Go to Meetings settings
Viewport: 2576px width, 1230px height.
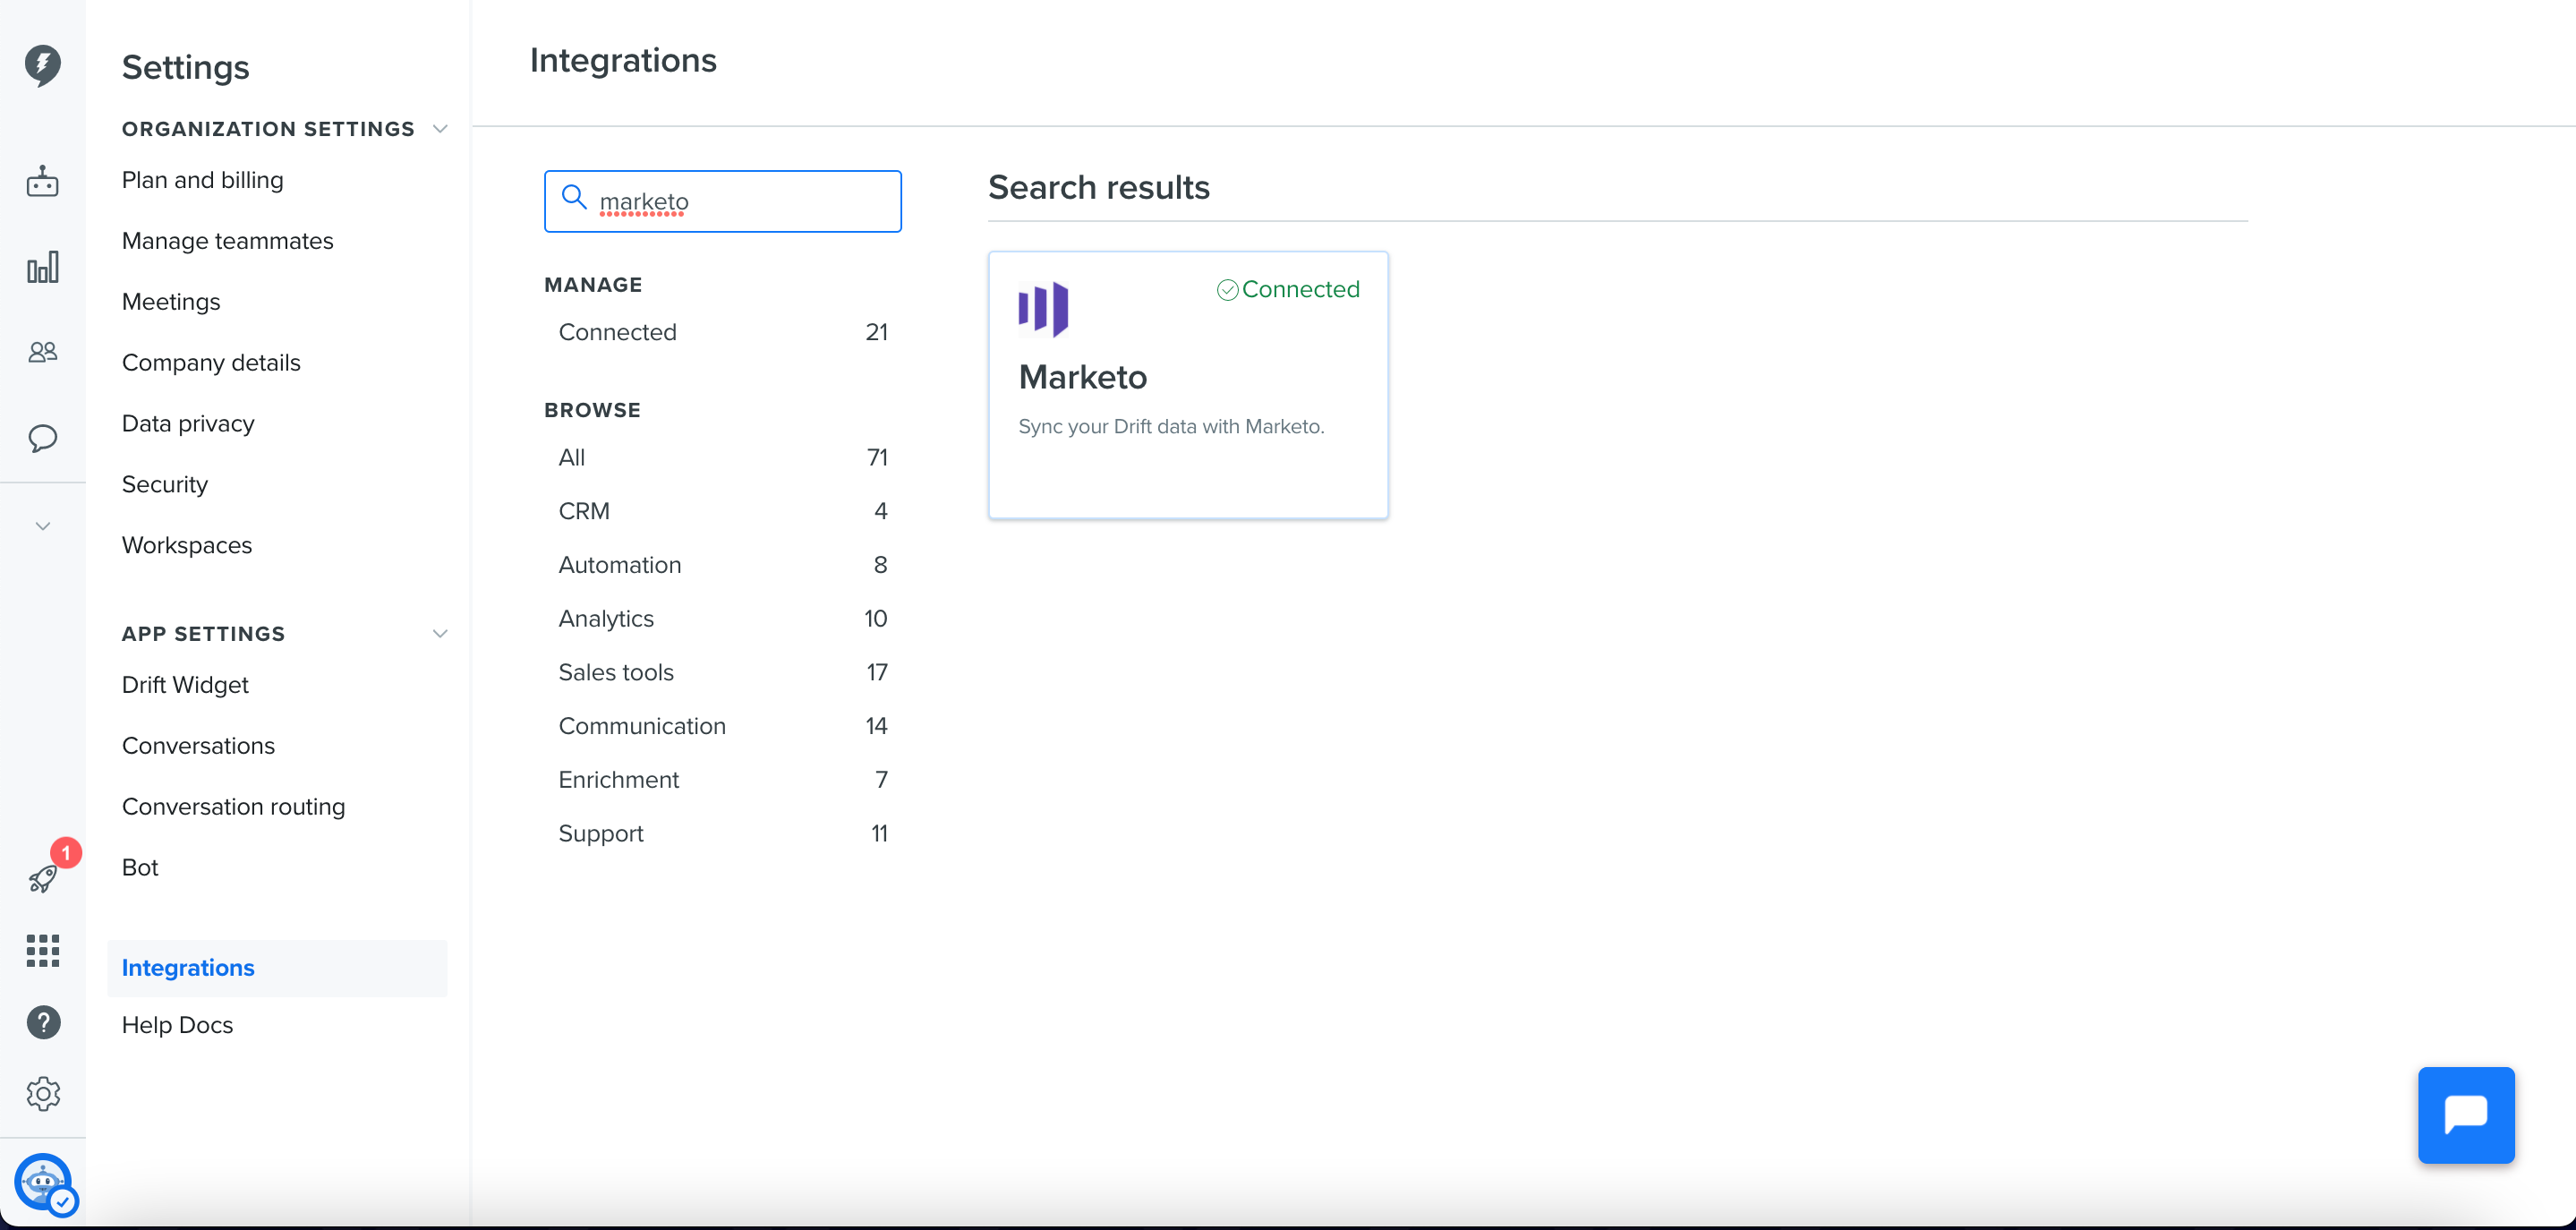point(171,302)
